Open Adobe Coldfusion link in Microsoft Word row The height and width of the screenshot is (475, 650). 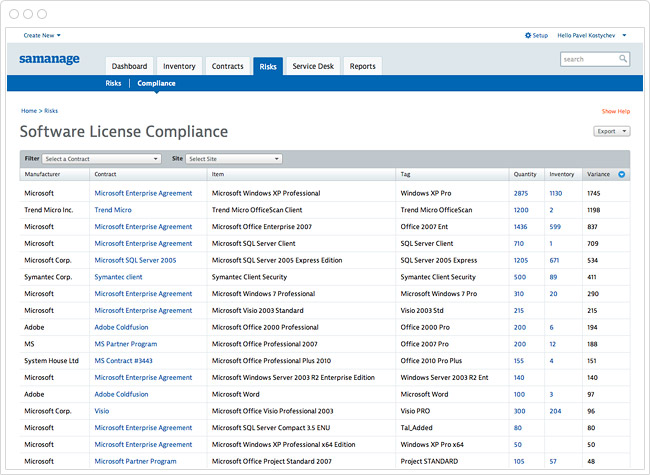121,394
